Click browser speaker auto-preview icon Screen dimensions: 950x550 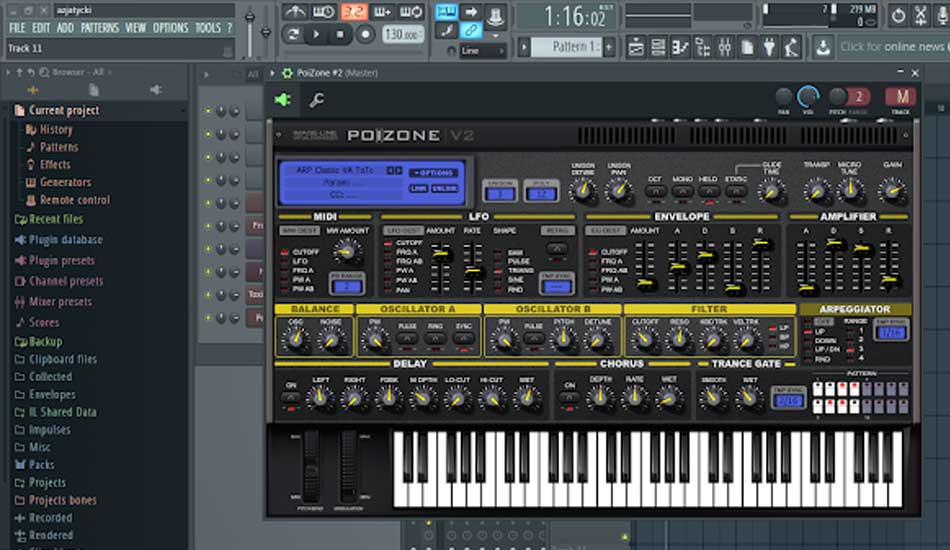(x=156, y=90)
